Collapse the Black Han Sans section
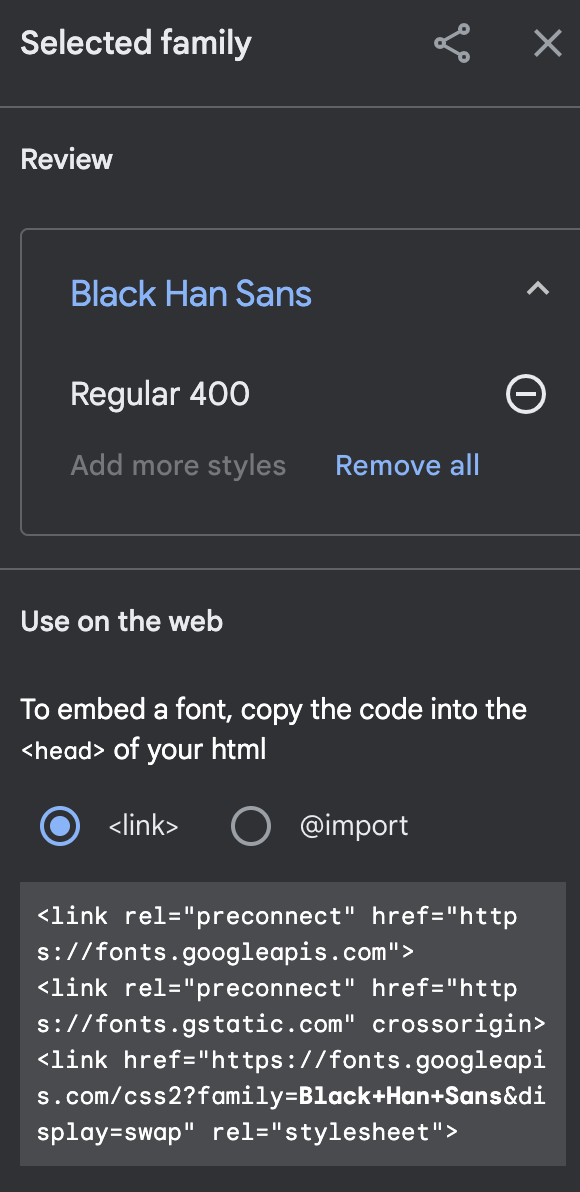 click(538, 289)
